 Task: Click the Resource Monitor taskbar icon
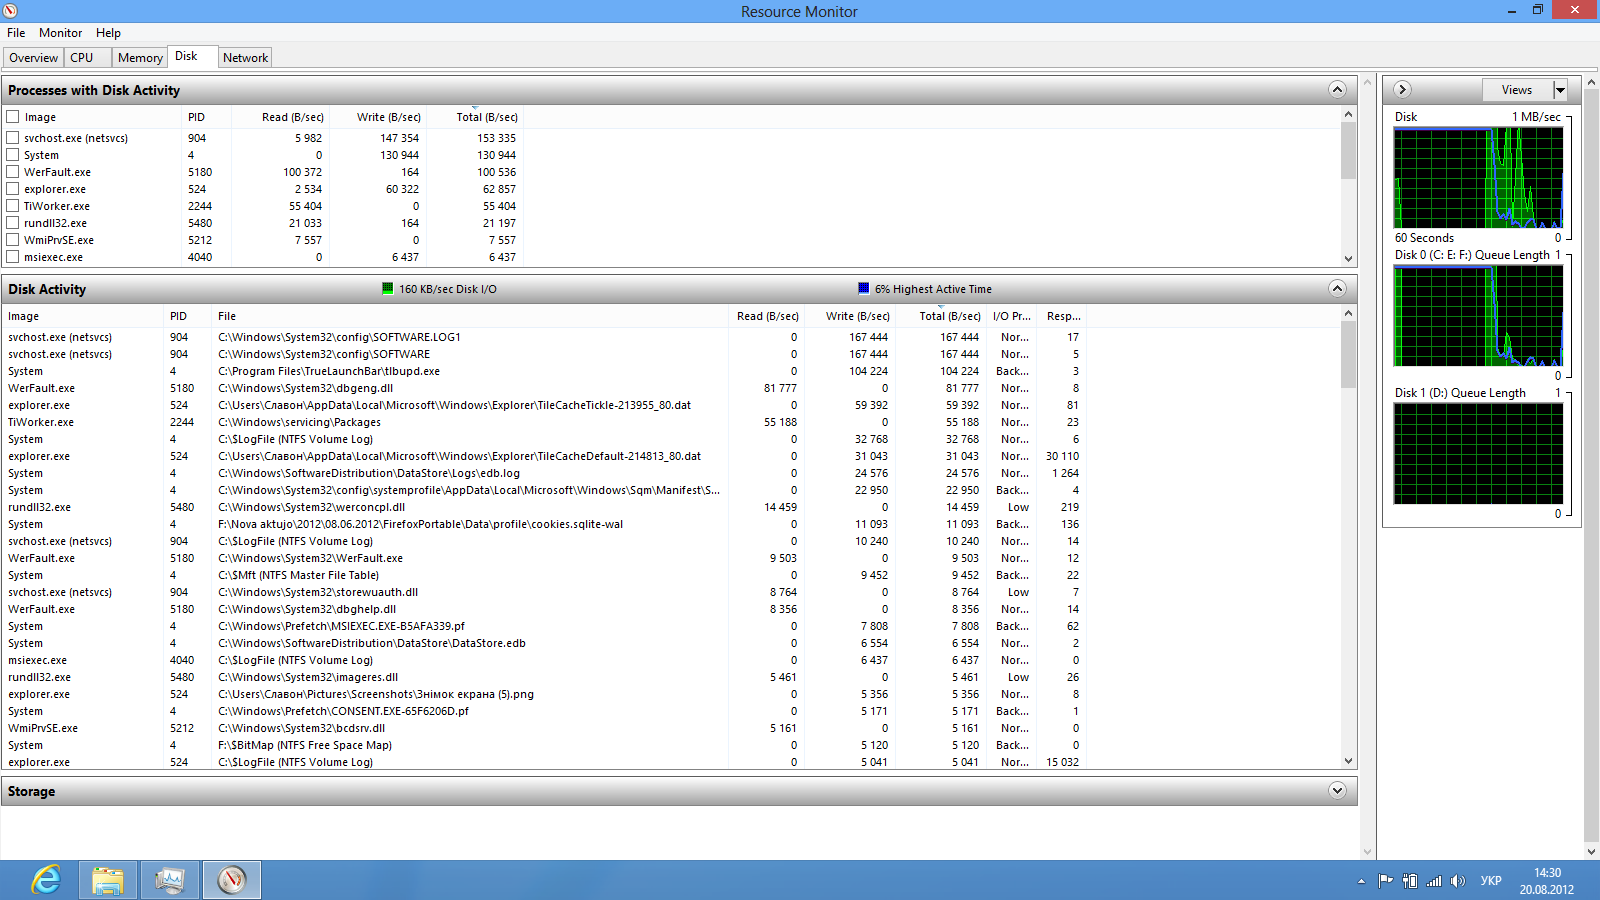pos(232,880)
